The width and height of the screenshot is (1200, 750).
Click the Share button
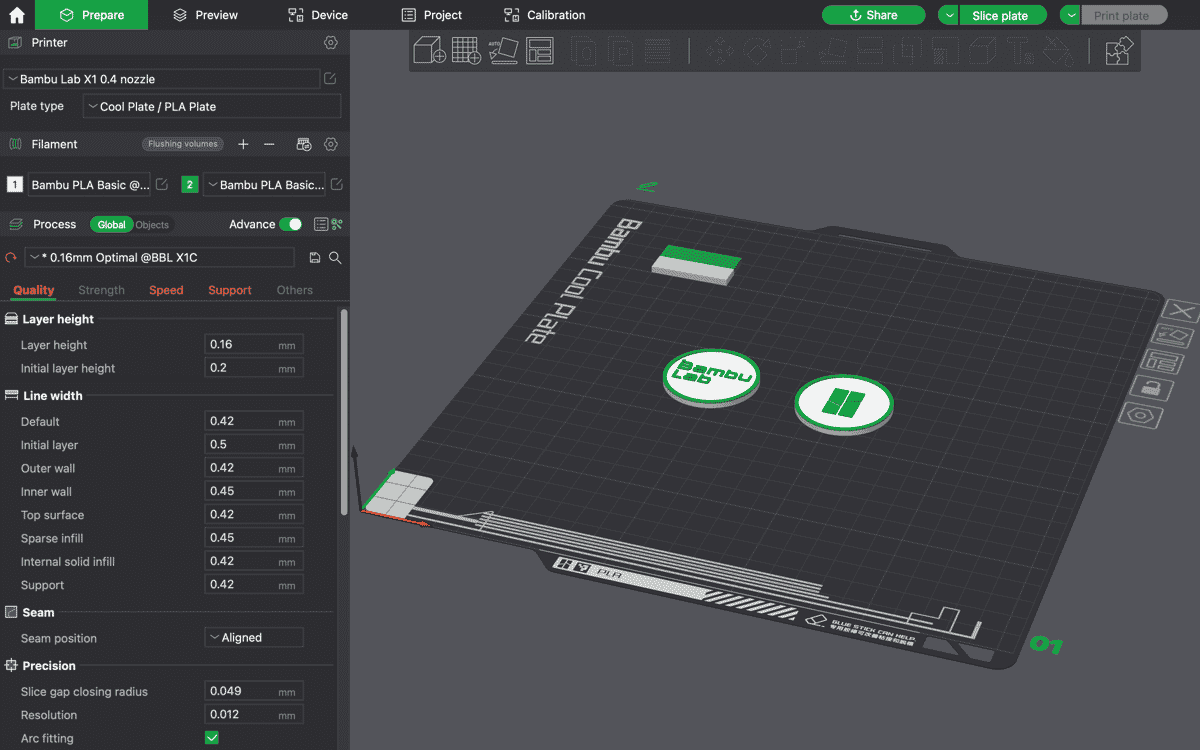point(873,15)
